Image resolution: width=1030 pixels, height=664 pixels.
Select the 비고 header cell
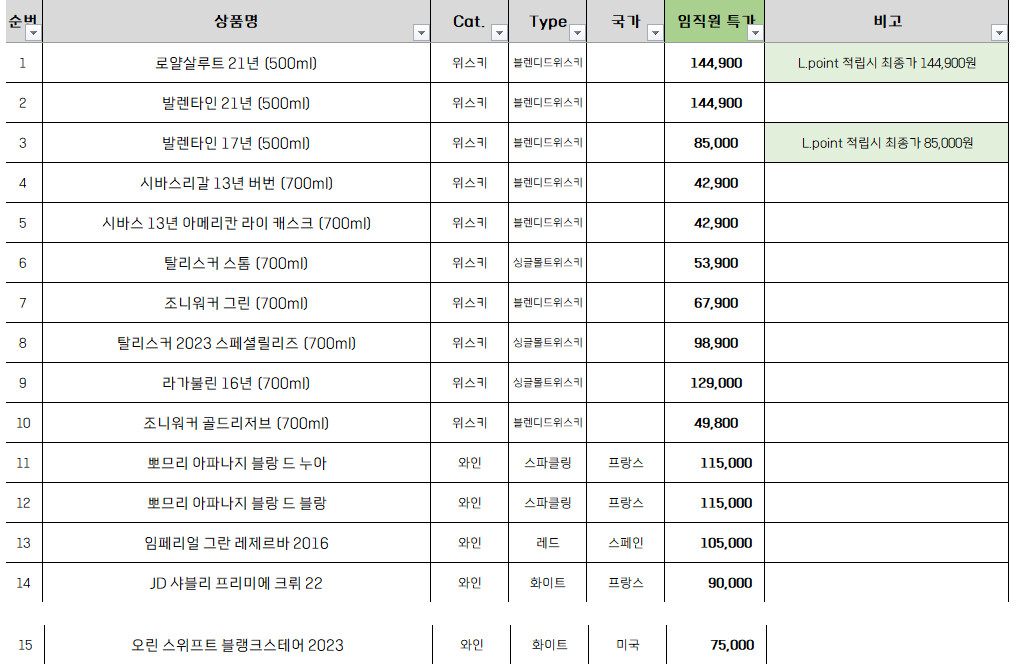(887, 21)
